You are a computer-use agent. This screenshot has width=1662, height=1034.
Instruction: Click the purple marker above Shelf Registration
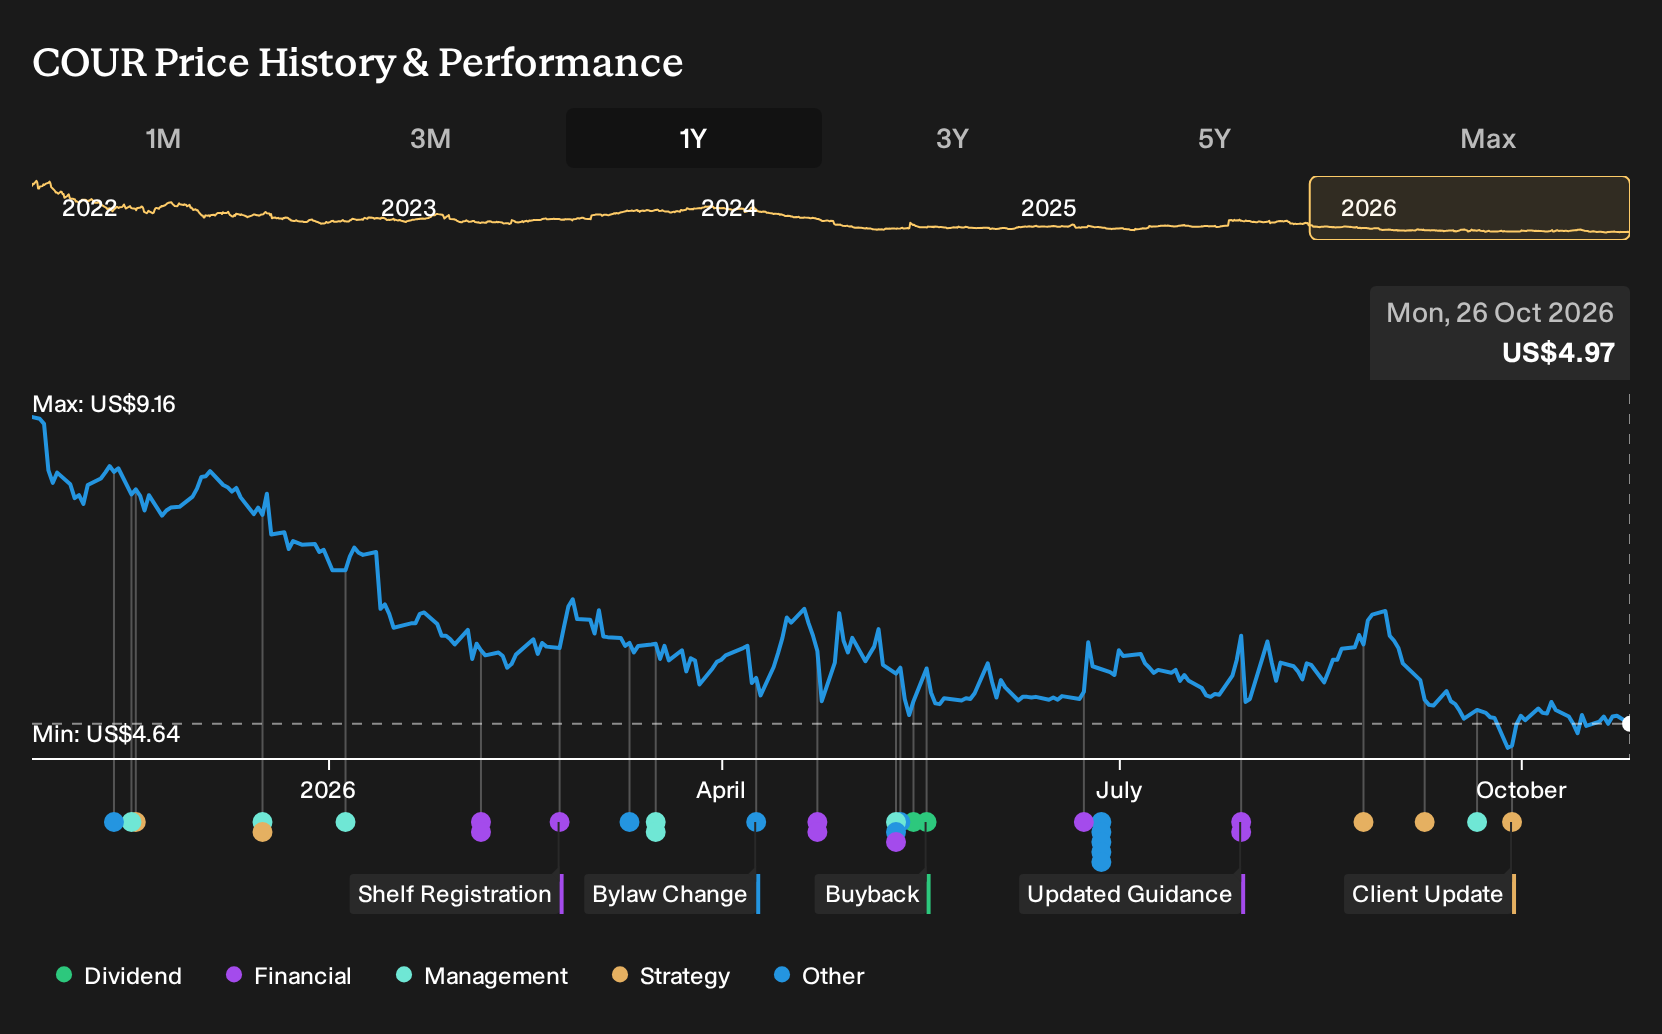click(559, 822)
